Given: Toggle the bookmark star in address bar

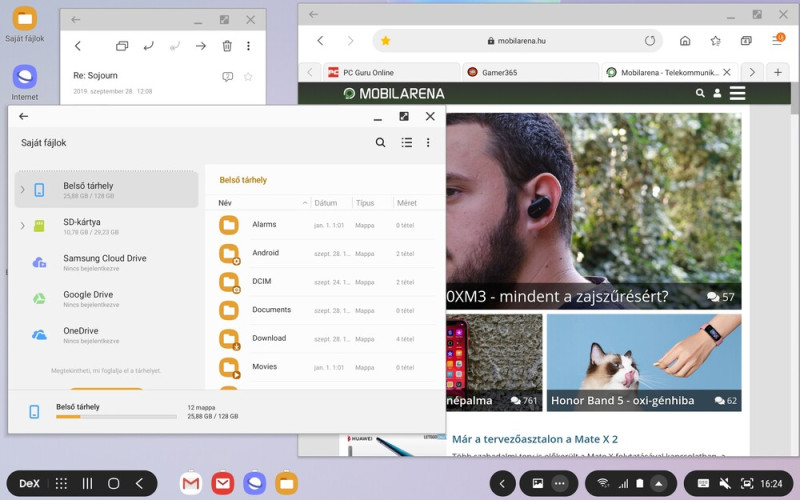Looking at the screenshot, I should click(385, 41).
